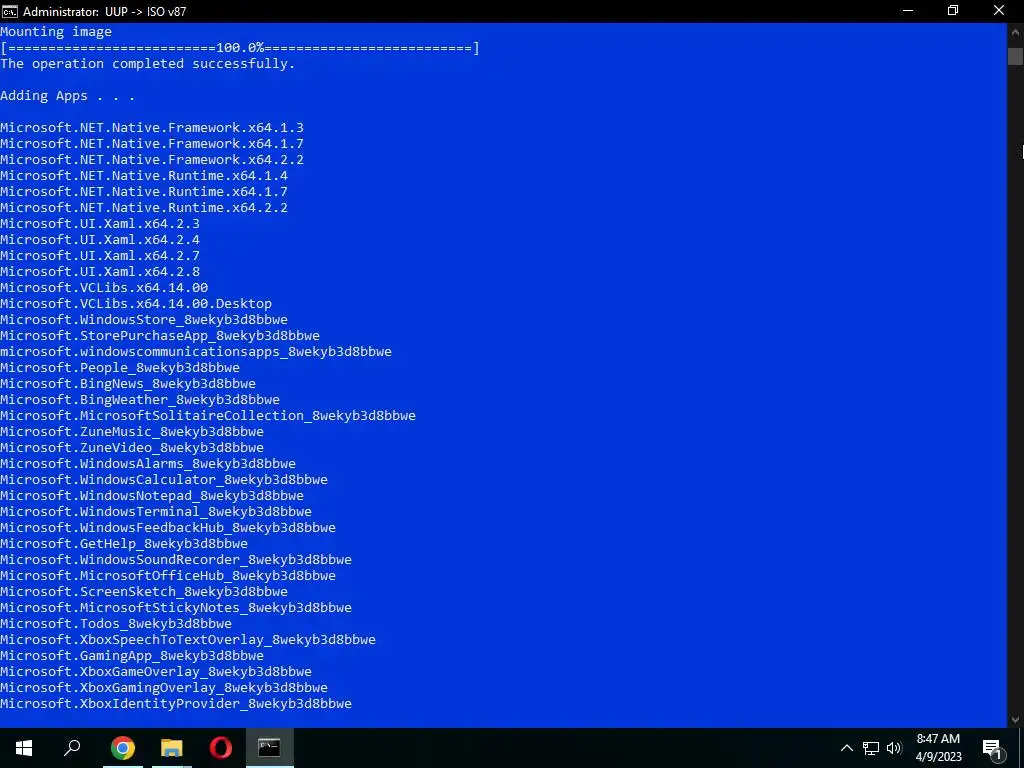Viewport: 1024px width, 768px height.
Task: Click Microsoft.NET.Native.Framework.x64.1.3 line
Action: (x=152, y=128)
